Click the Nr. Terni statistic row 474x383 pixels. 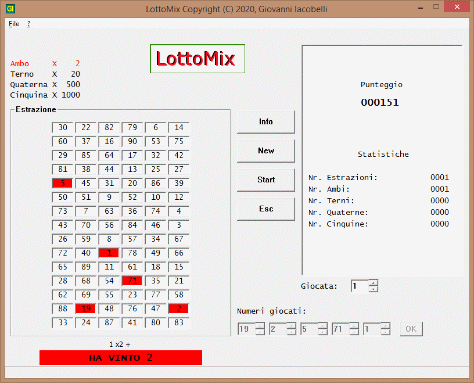point(379,201)
